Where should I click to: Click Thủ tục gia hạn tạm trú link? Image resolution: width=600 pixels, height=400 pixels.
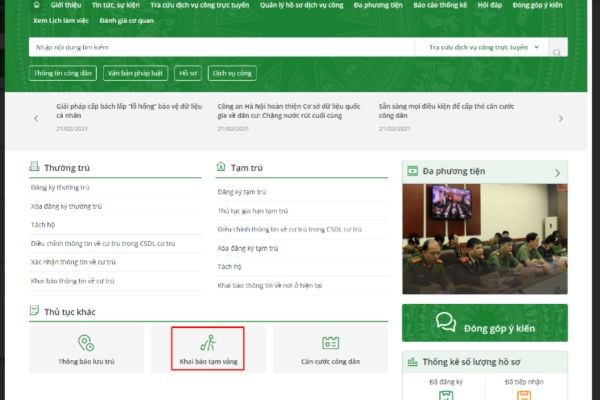[253, 211]
